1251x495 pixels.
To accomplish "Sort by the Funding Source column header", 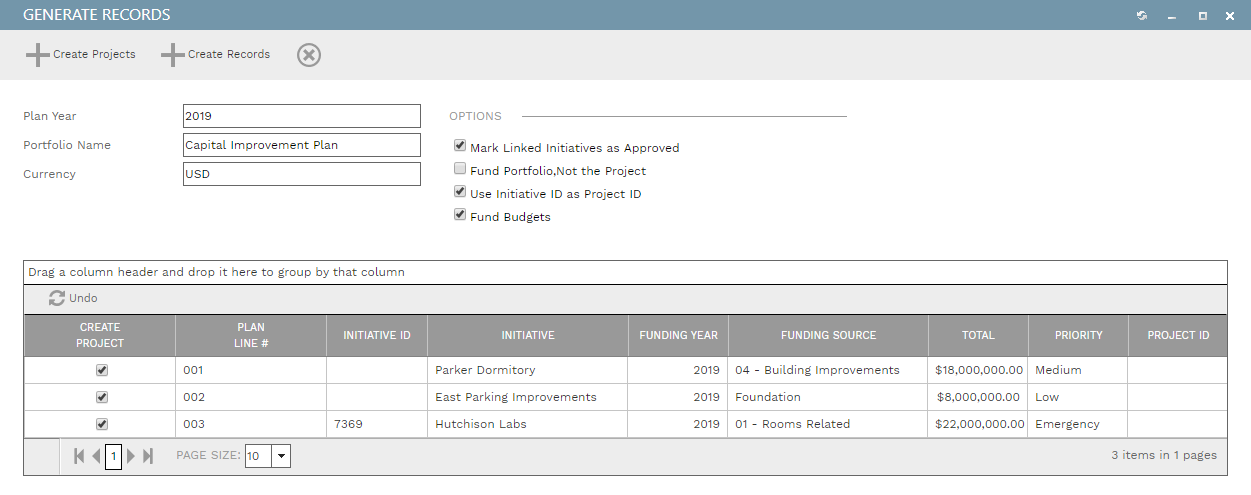I will pyautogui.click(x=828, y=335).
